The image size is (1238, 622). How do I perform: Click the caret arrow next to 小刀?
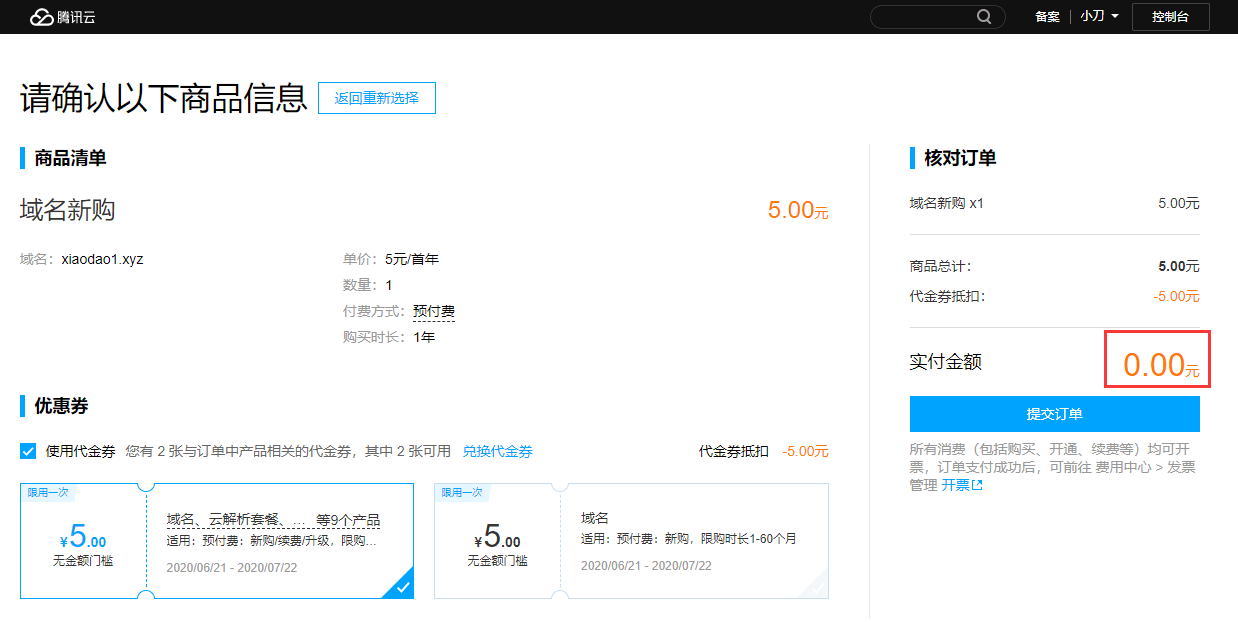click(1115, 17)
